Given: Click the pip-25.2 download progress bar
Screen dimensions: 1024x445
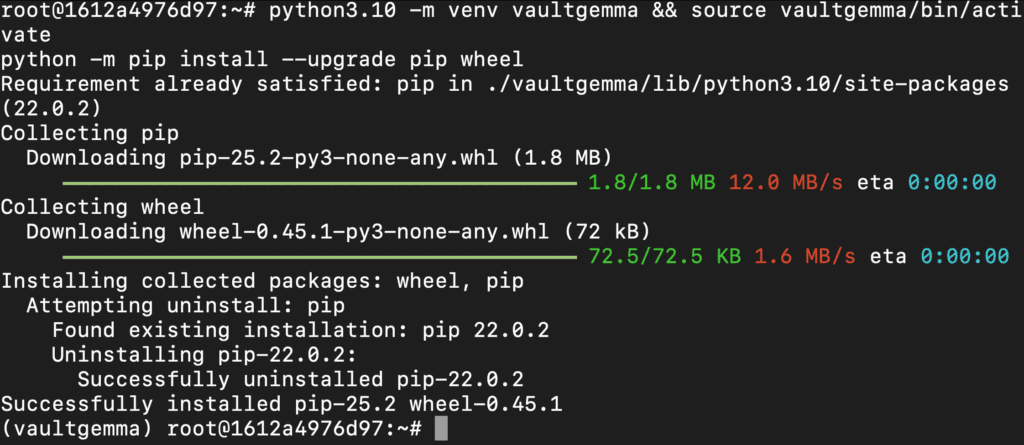Looking at the screenshot, I should 319,183.
